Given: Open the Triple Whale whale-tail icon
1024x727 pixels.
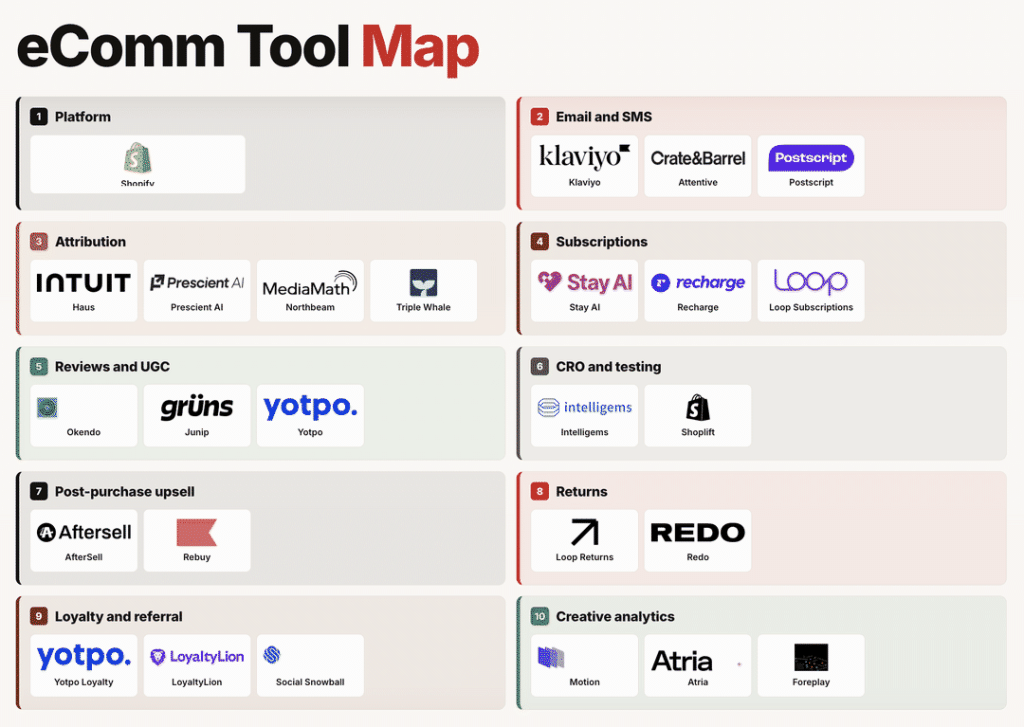Looking at the screenshot, I should (423, 283).
